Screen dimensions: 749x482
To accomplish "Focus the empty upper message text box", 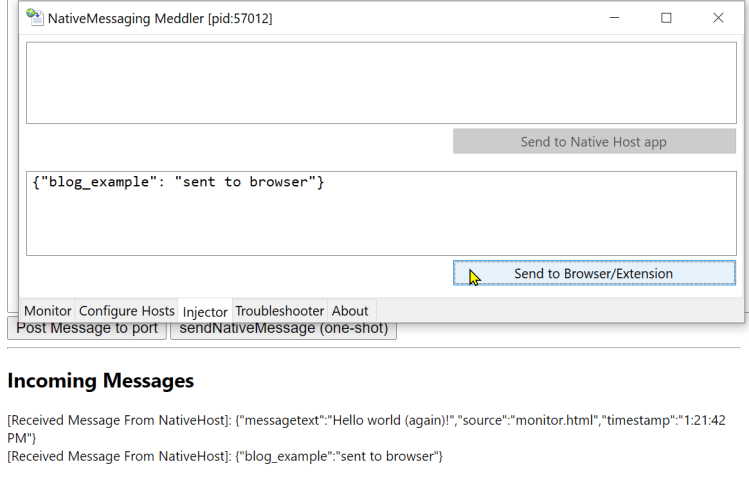I will (380, 82).
